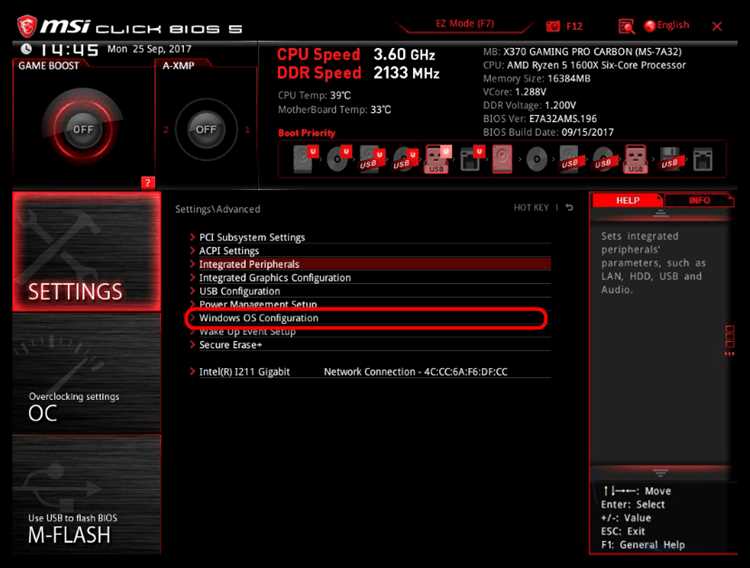Image resolution: width=750 pixels, height=568 pixels.
Task: Toggle the A-XMP OFF knob
Action: point(206,129)
